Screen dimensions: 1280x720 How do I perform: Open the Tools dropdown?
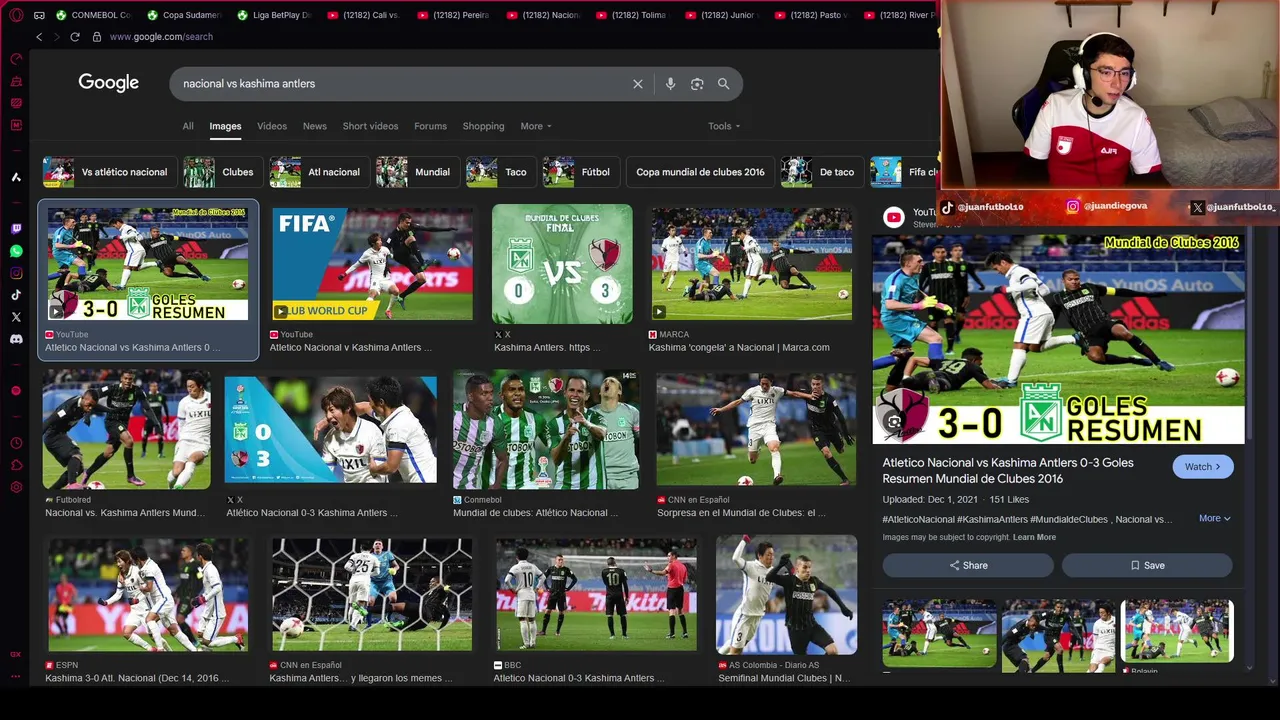(x=724, y=126)
